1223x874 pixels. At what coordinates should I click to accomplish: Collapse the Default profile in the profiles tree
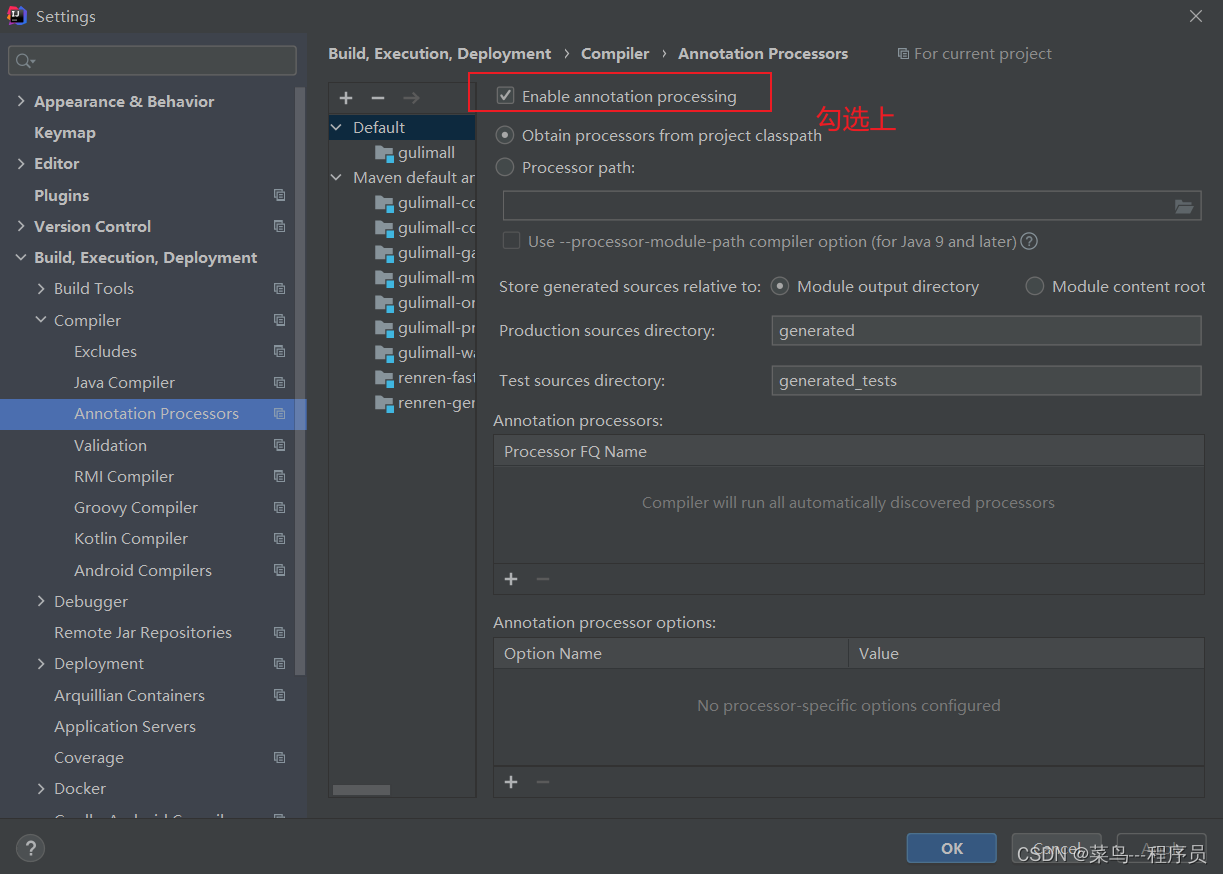335,128
